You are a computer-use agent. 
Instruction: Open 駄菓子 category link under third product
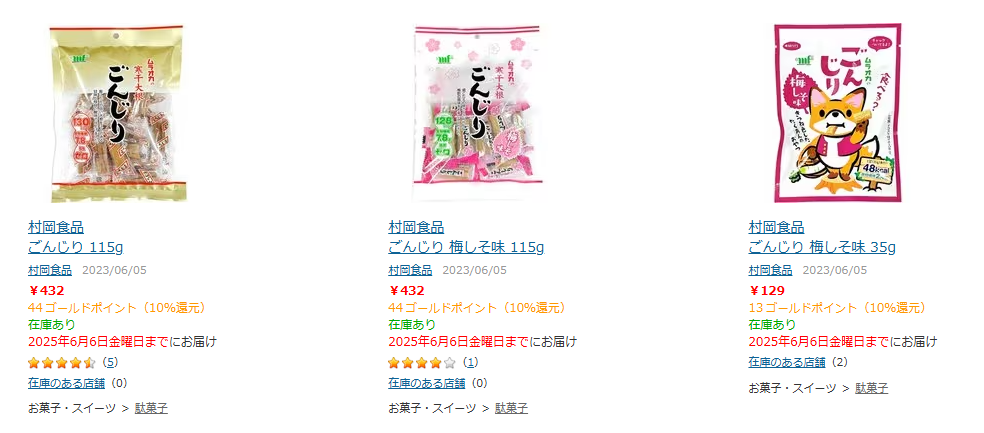872,388
